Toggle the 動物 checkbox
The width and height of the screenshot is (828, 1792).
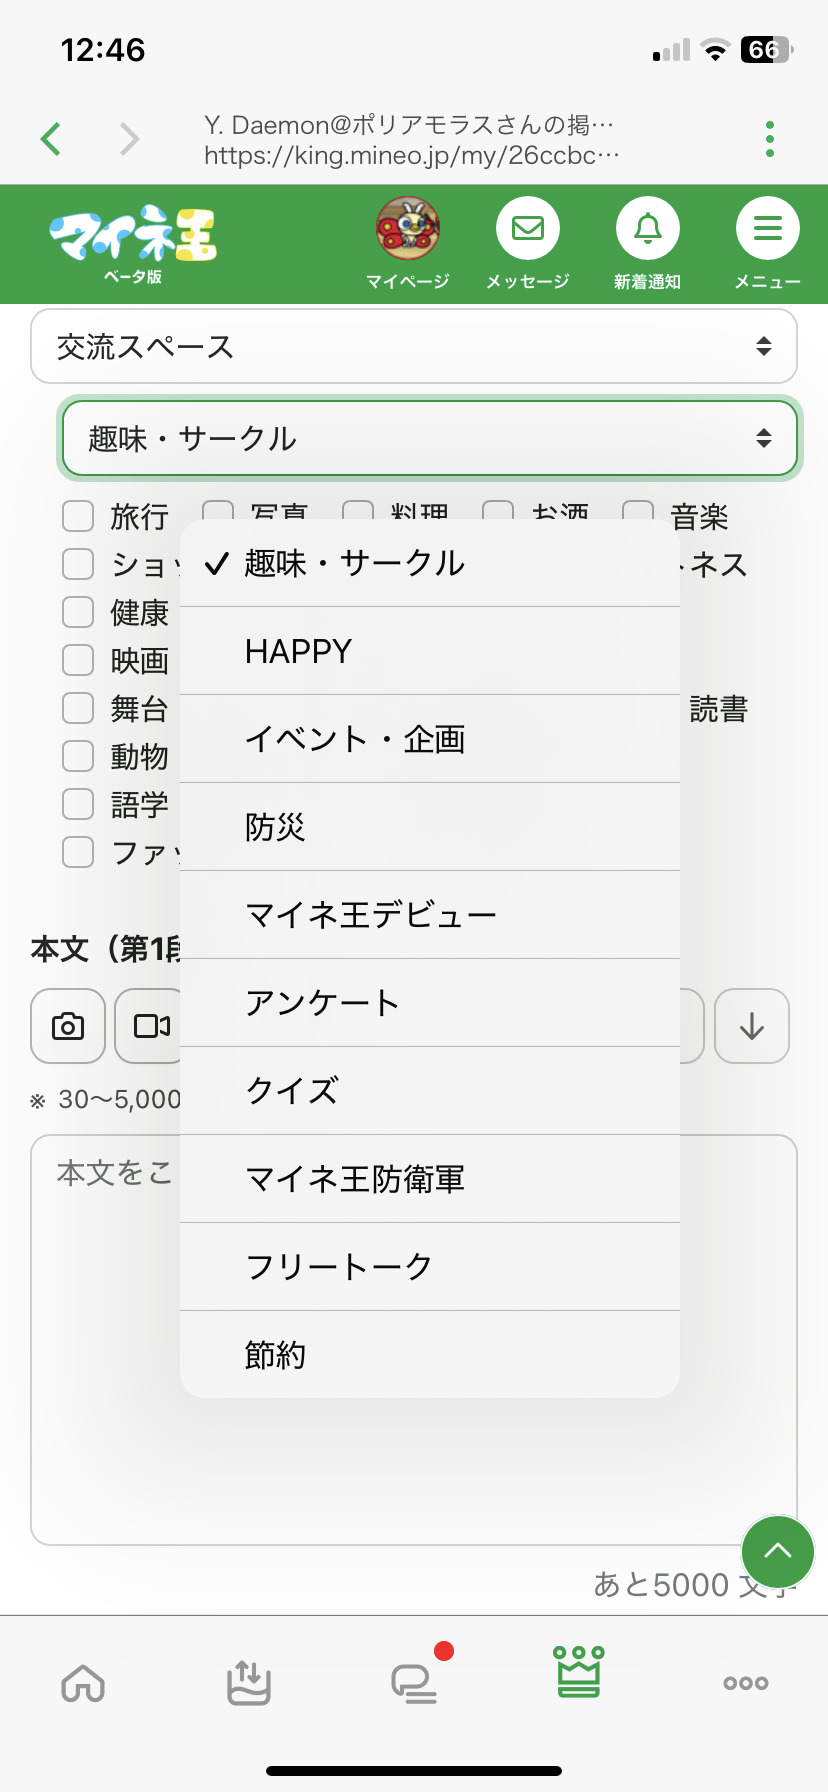point(78,756)
